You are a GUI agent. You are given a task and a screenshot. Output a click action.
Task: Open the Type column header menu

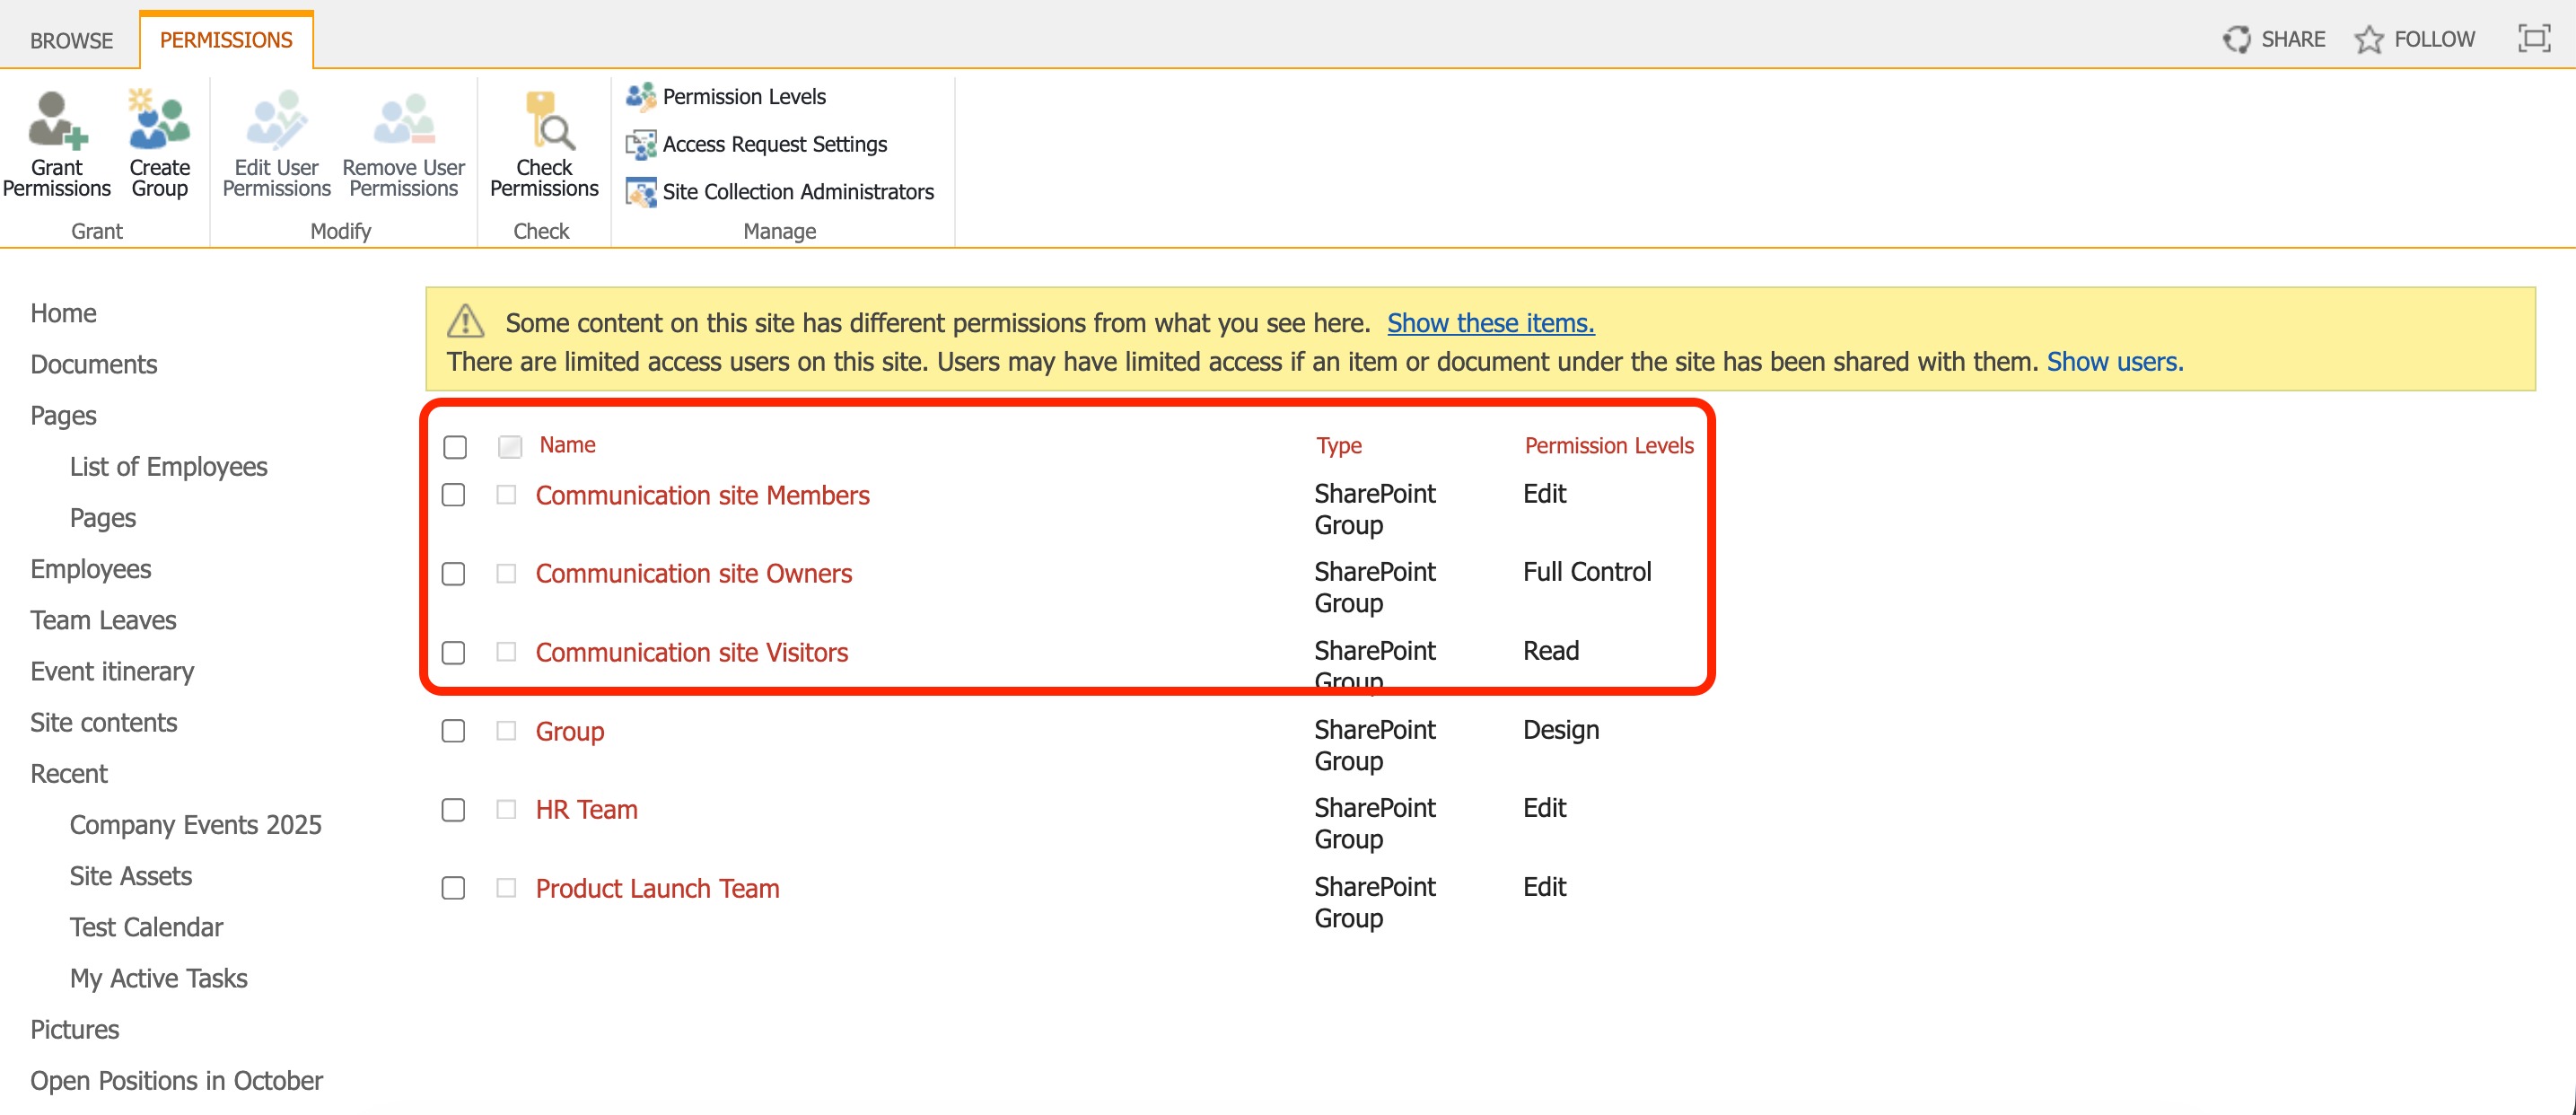1338,445
